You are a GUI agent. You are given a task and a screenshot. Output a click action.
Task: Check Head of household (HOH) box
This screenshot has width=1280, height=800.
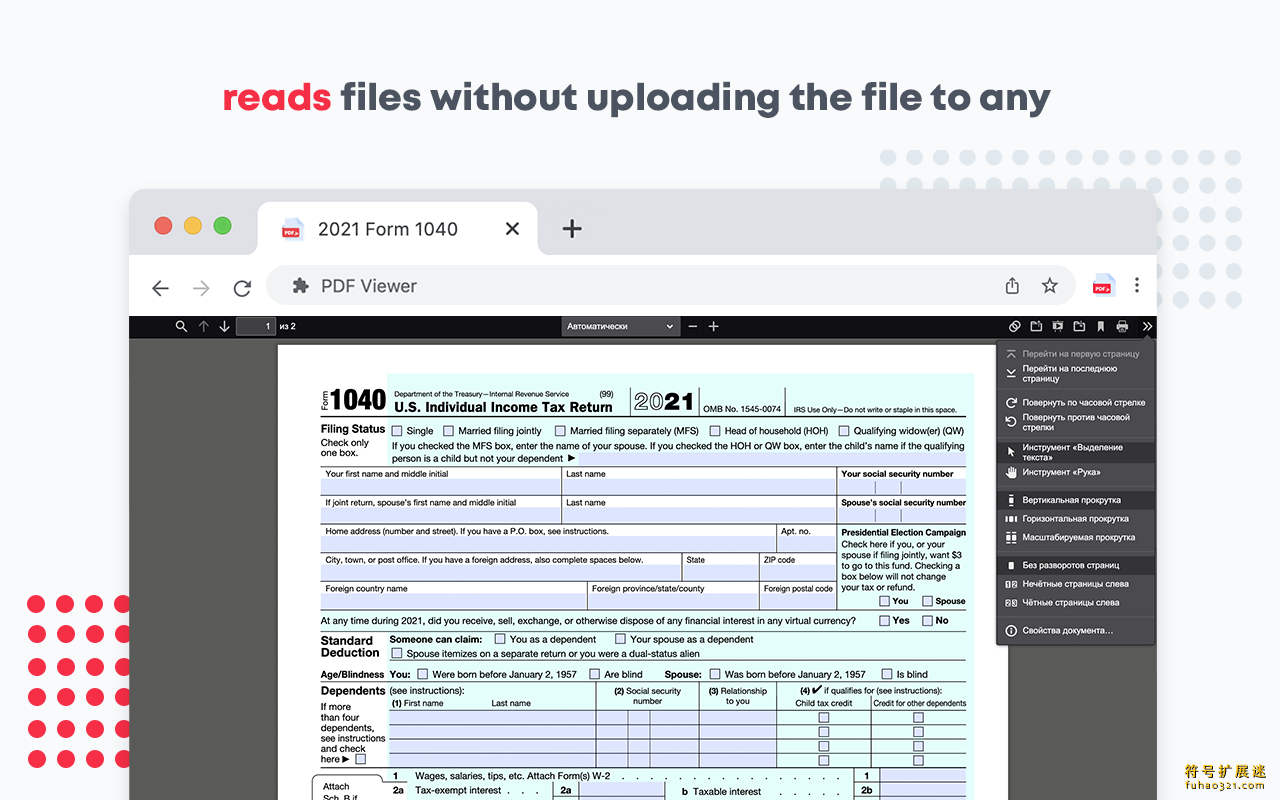tap(714, 431)
